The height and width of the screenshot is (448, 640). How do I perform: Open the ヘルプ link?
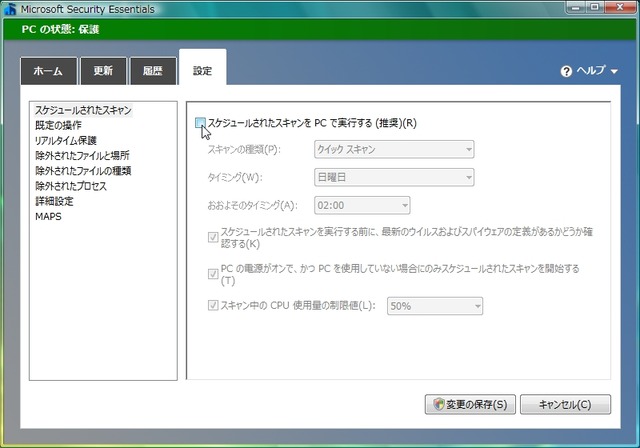tap(591, 71)
